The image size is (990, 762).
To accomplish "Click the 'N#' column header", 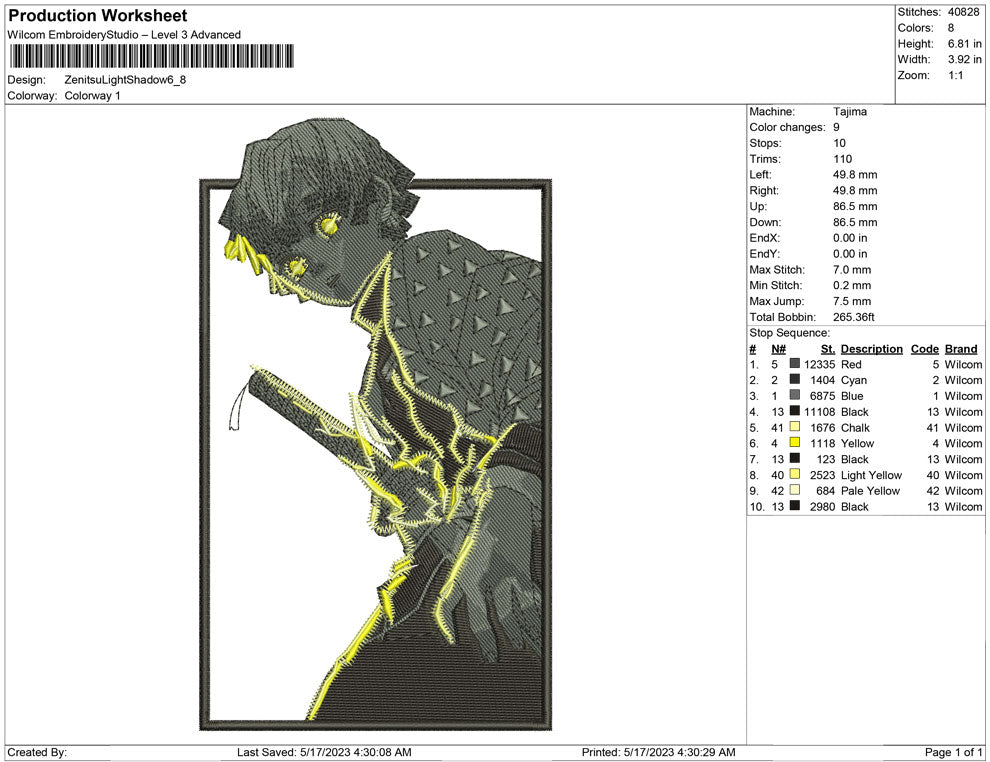I will pyautogui.click(x=778, y=349).
